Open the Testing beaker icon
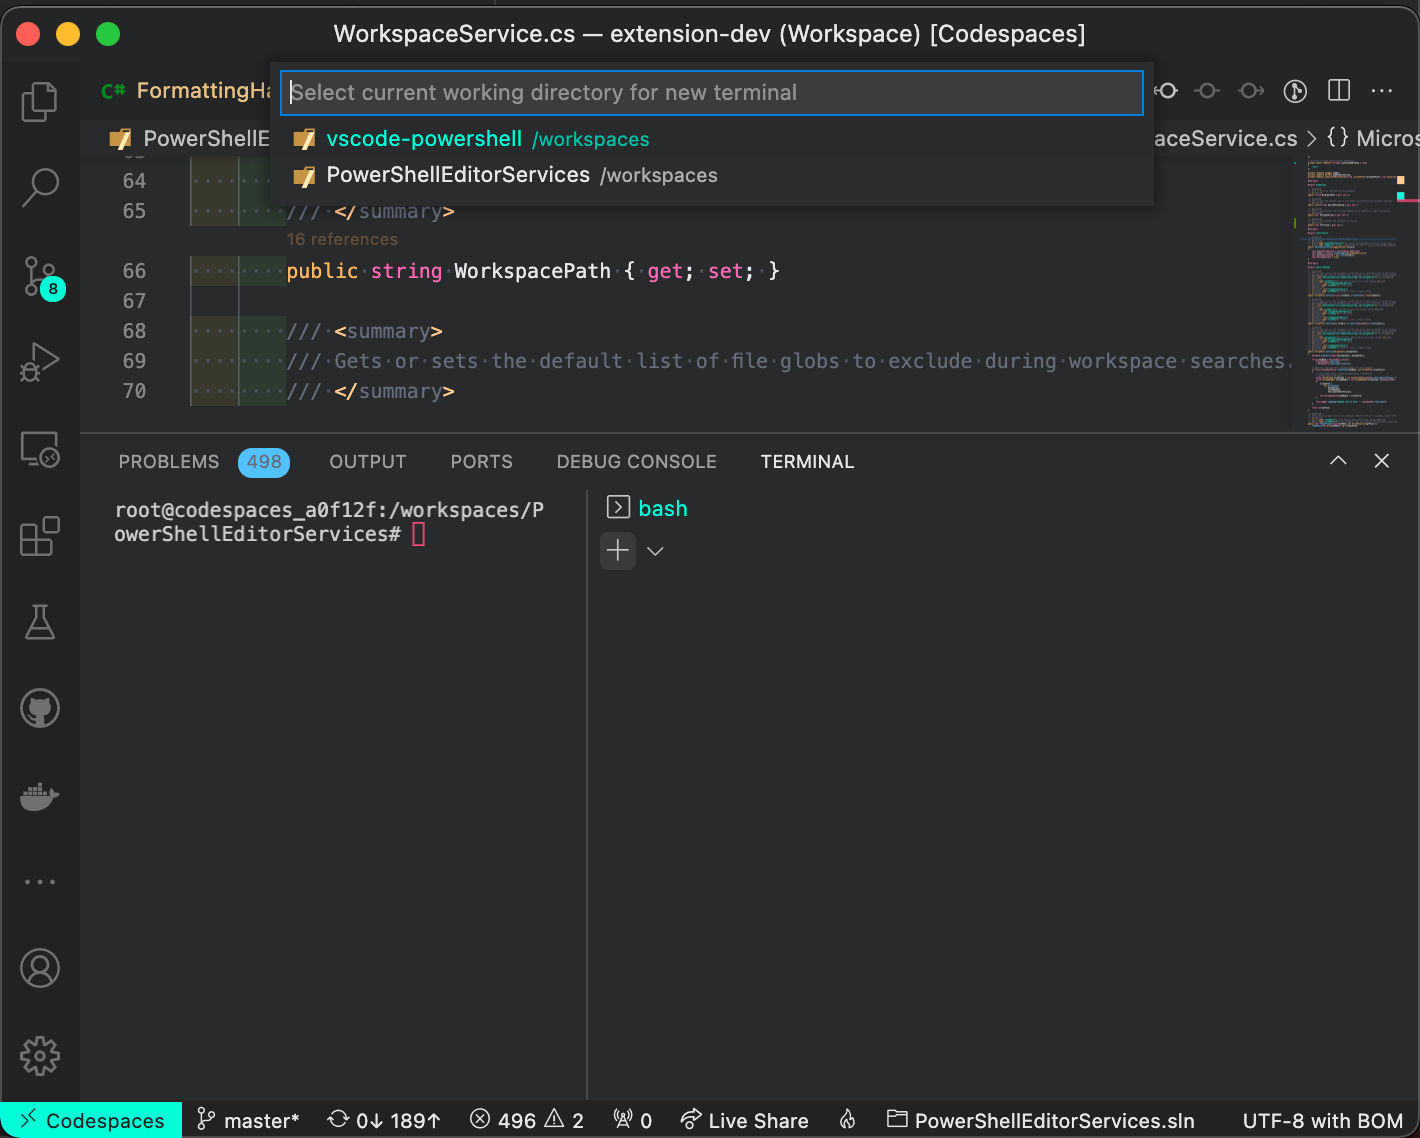Viewport: 1420px width, 1138px height. (x=40, y=622)
